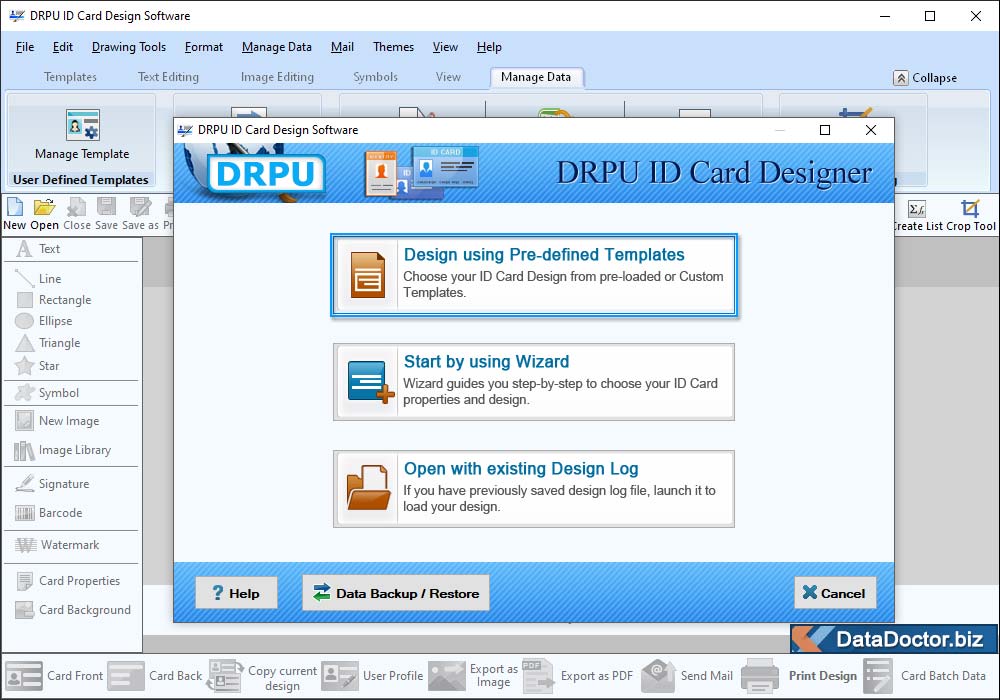This screenshot has height=700, width=1000.
Task: Insert a Barcode from sidebar
Action: click(48, 513)
